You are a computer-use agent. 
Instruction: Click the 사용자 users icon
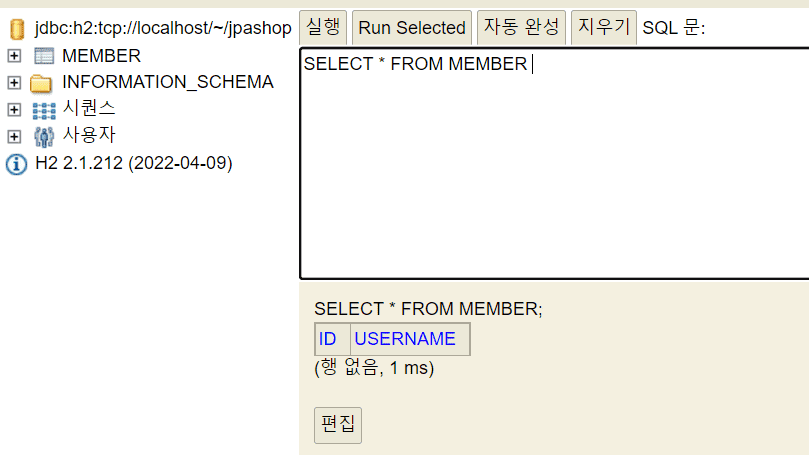[x=44, y=137]
